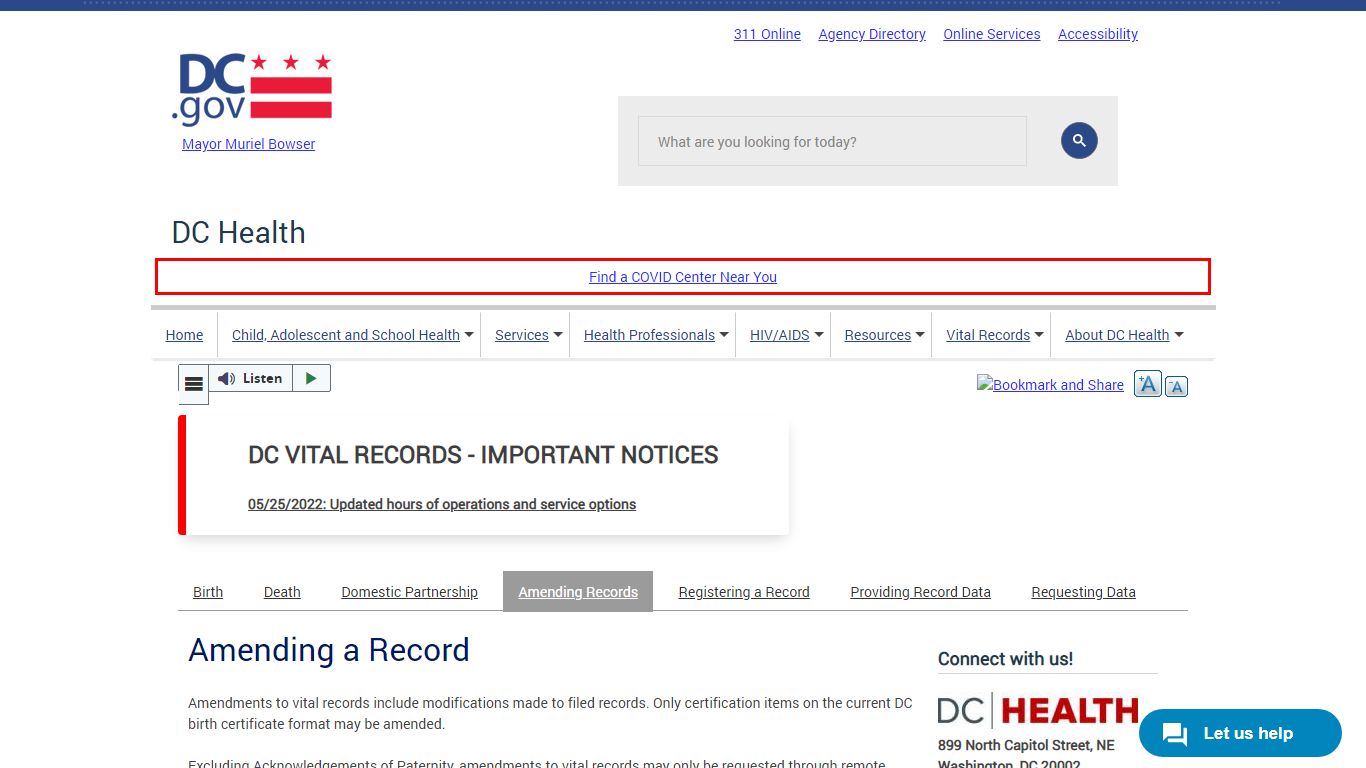The width and height of the screenshot is (1366, 768).
Task: Open the ReadSpeaker hamburger menu icon
Action: click(x=194, y=384)
